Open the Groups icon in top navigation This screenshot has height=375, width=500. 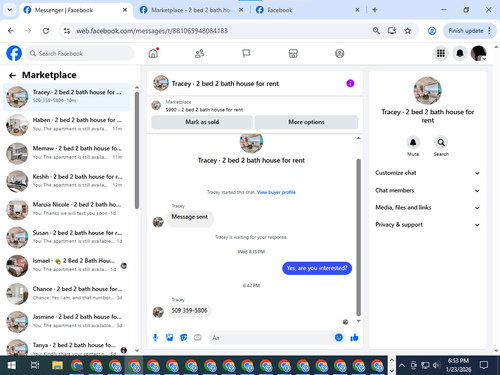(x=339, y=53)
